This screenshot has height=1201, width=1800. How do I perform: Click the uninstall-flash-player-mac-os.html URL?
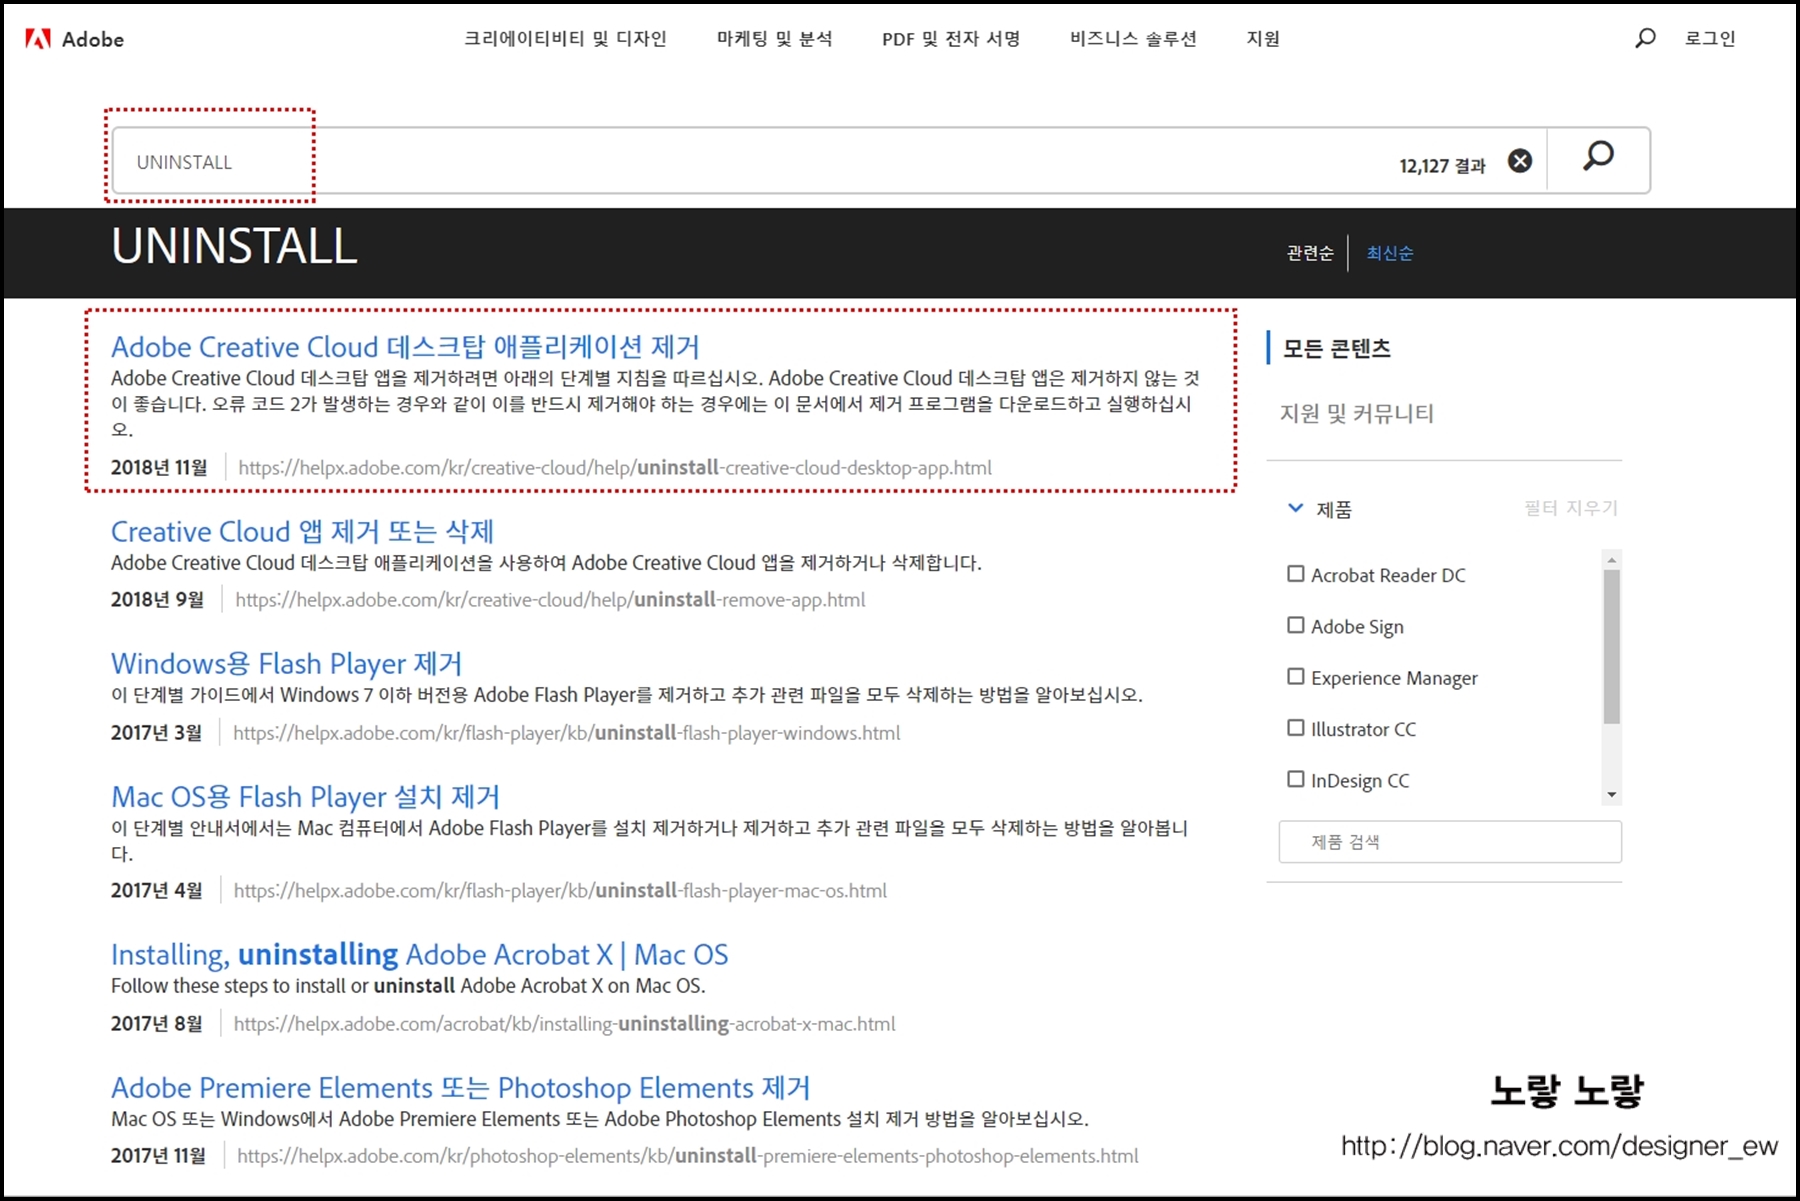pos(560,890)
